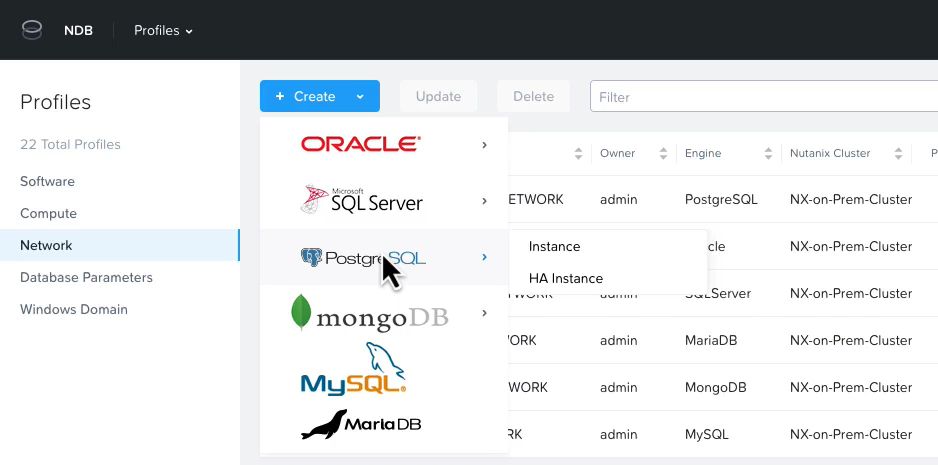Choose HA Instance from PostgreSQL submenu
The image size is (938, 465).
pos(566,278)
